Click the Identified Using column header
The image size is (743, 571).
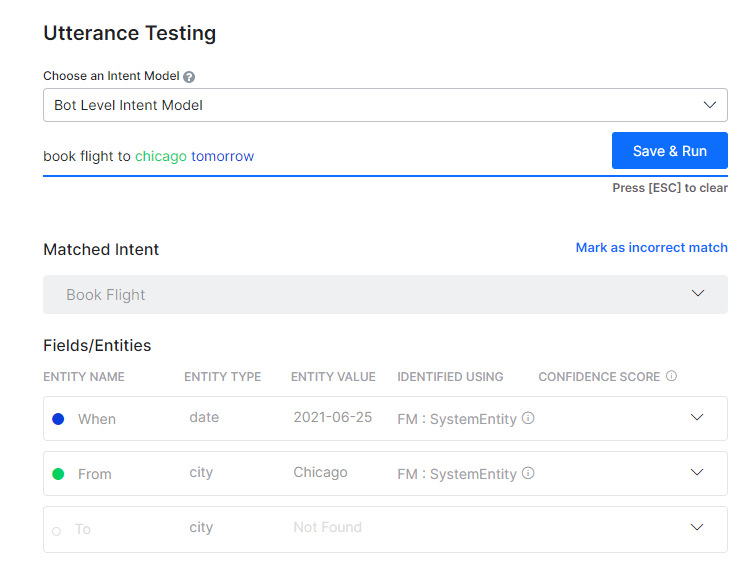(x=450, y=377)
